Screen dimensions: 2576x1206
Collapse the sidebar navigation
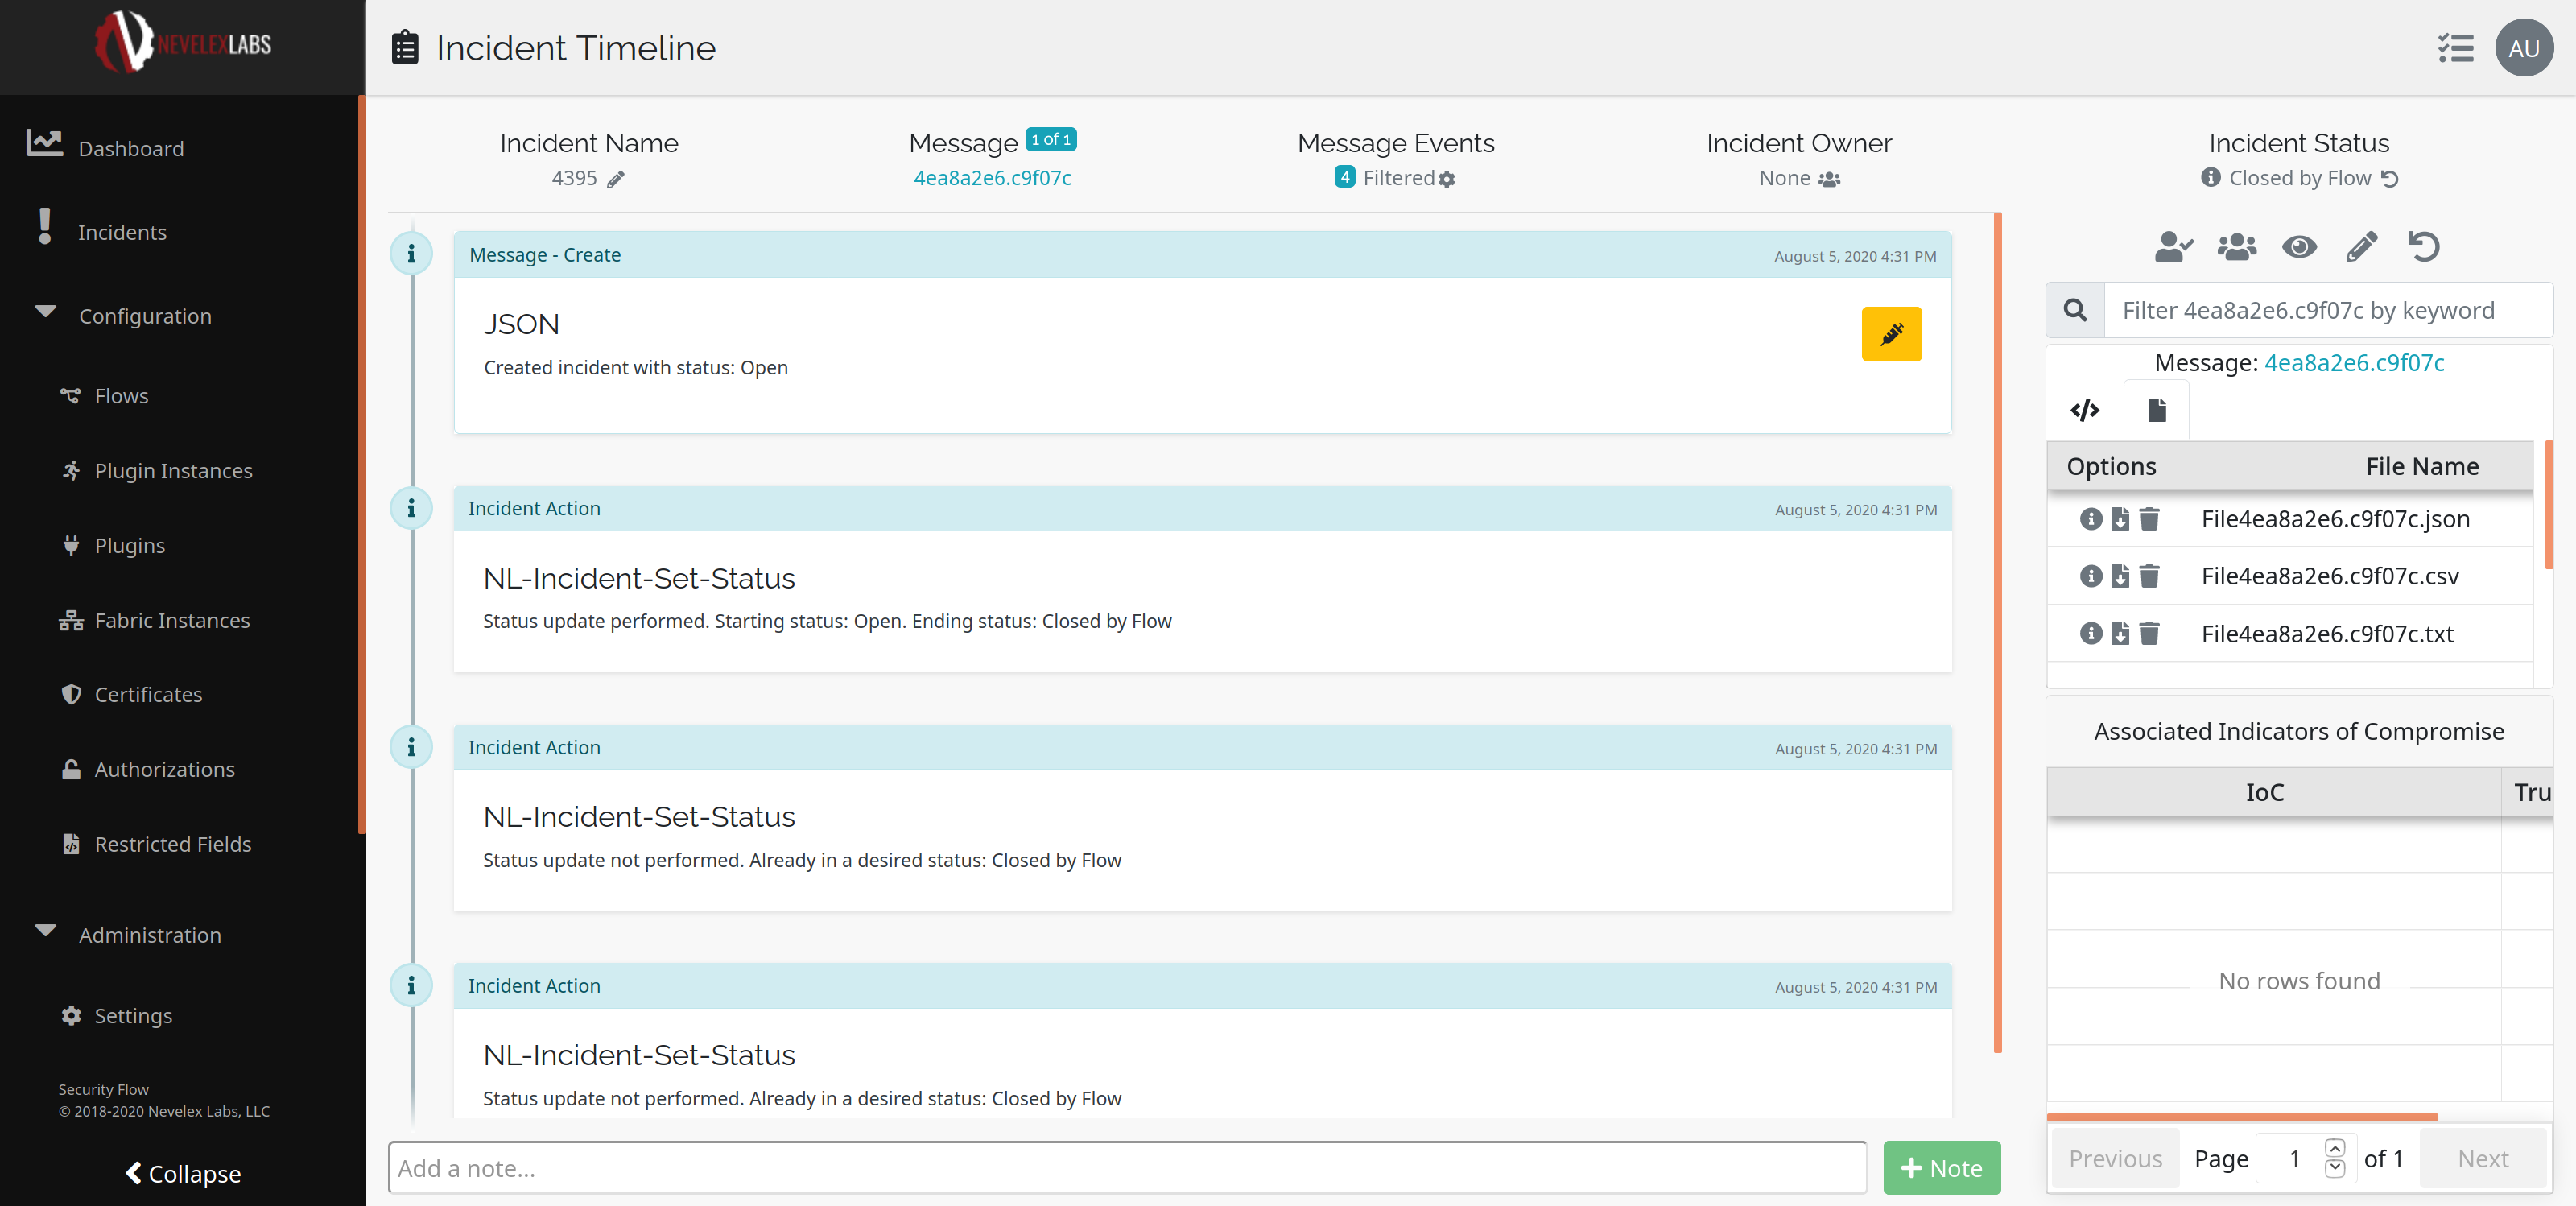tap(183, 1173)
